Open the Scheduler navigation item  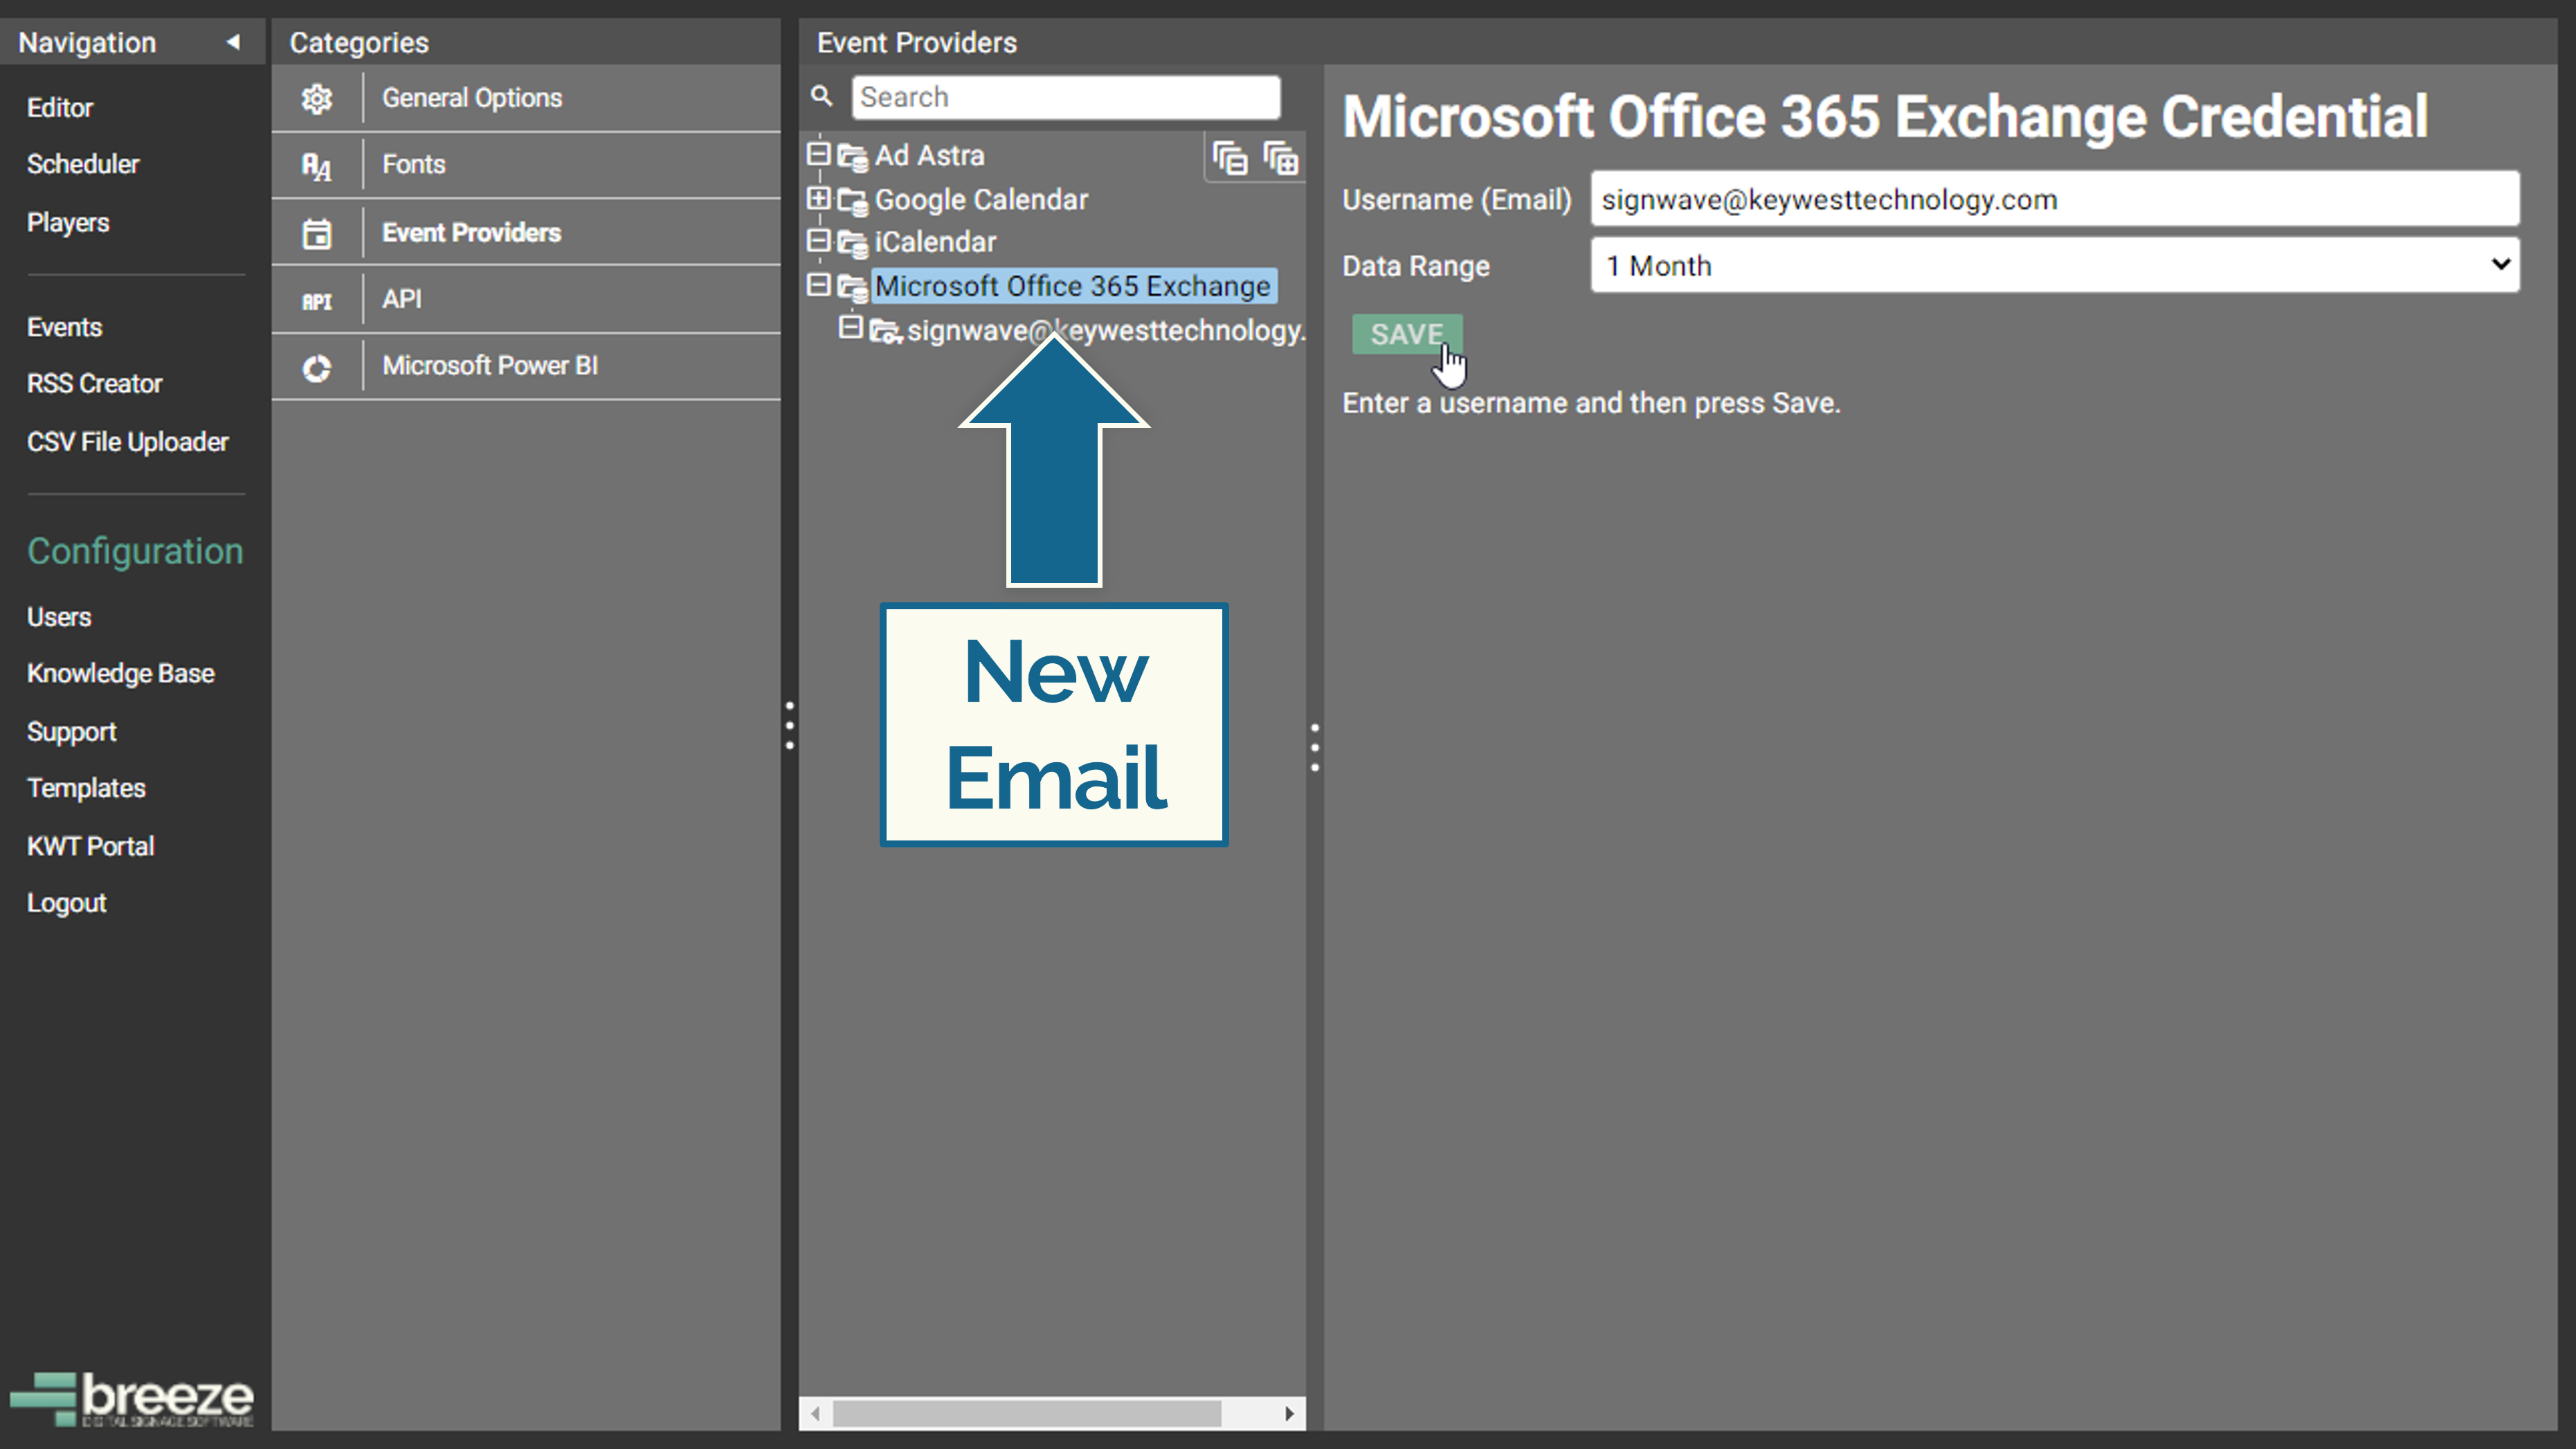click(83, 164)
